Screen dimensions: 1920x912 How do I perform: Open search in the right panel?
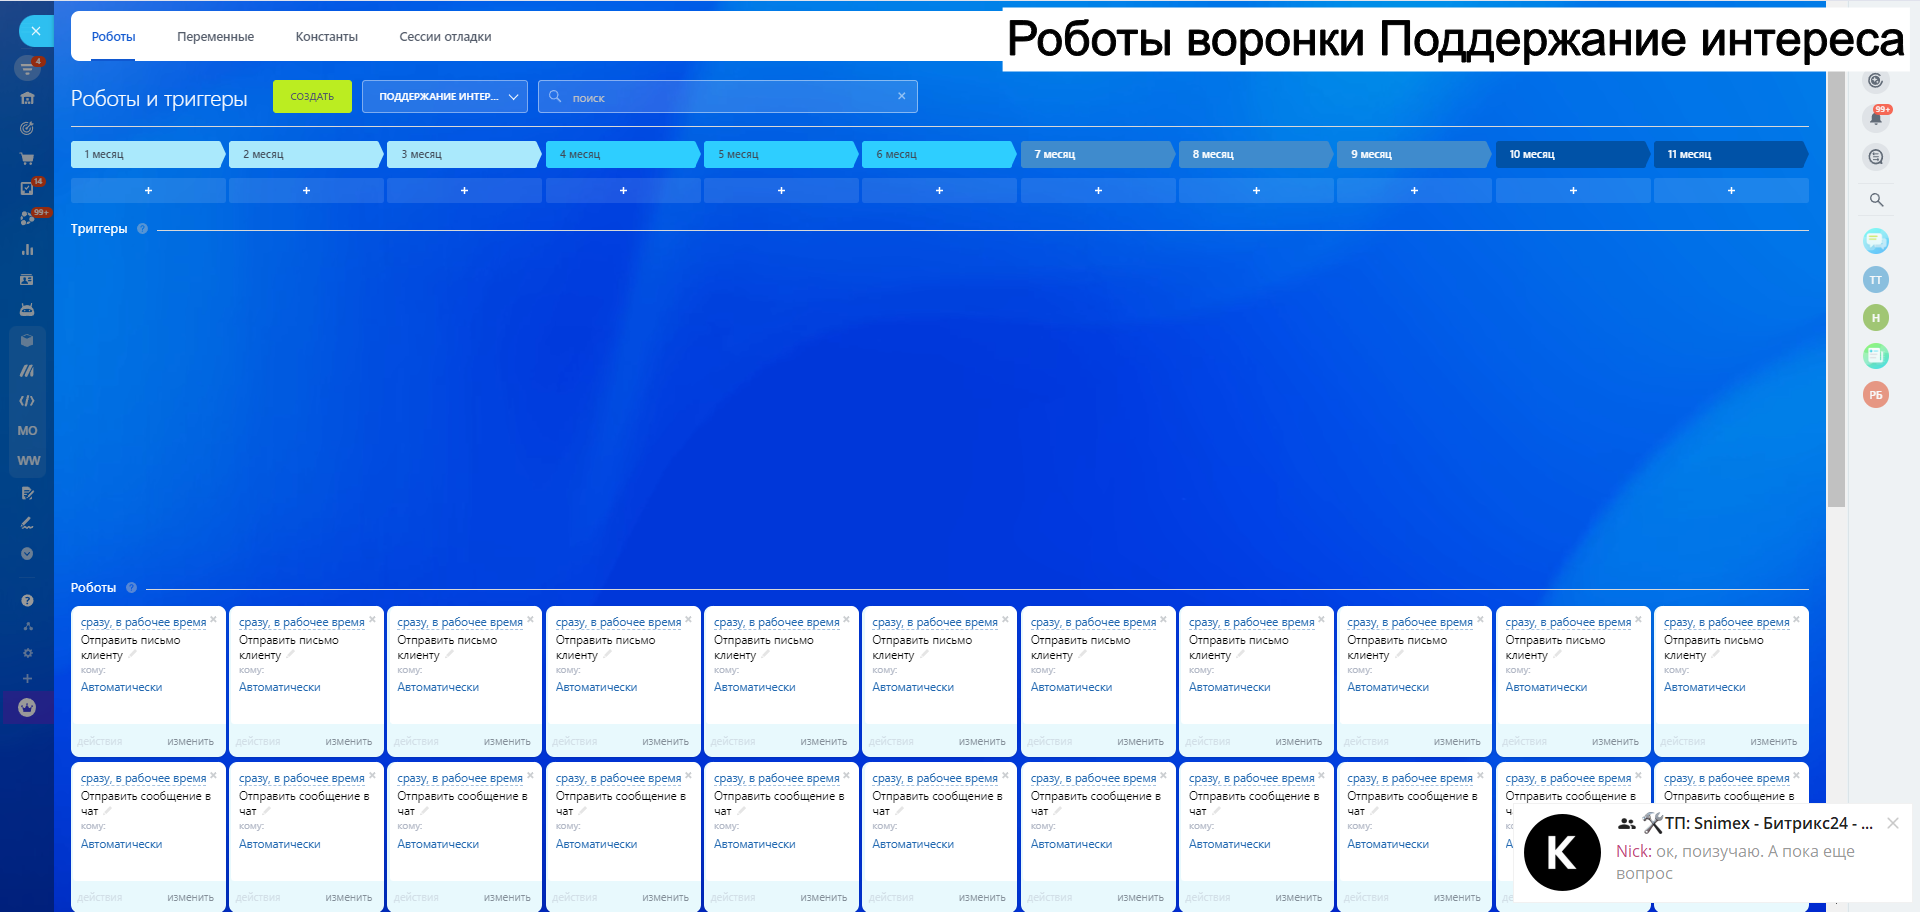[x=1876, y=200]
